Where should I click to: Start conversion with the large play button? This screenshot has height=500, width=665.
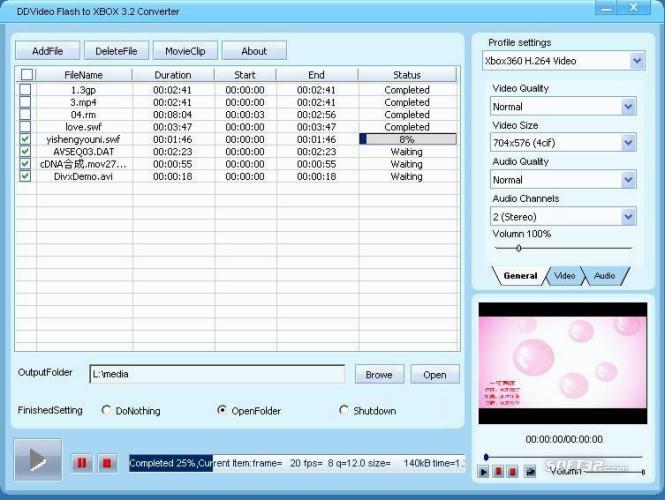38,460
